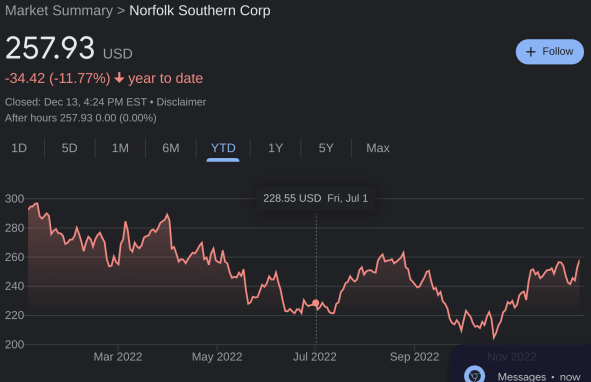
Task: Follow Norfolk Southern Corp stock
Action: [550, 52]
